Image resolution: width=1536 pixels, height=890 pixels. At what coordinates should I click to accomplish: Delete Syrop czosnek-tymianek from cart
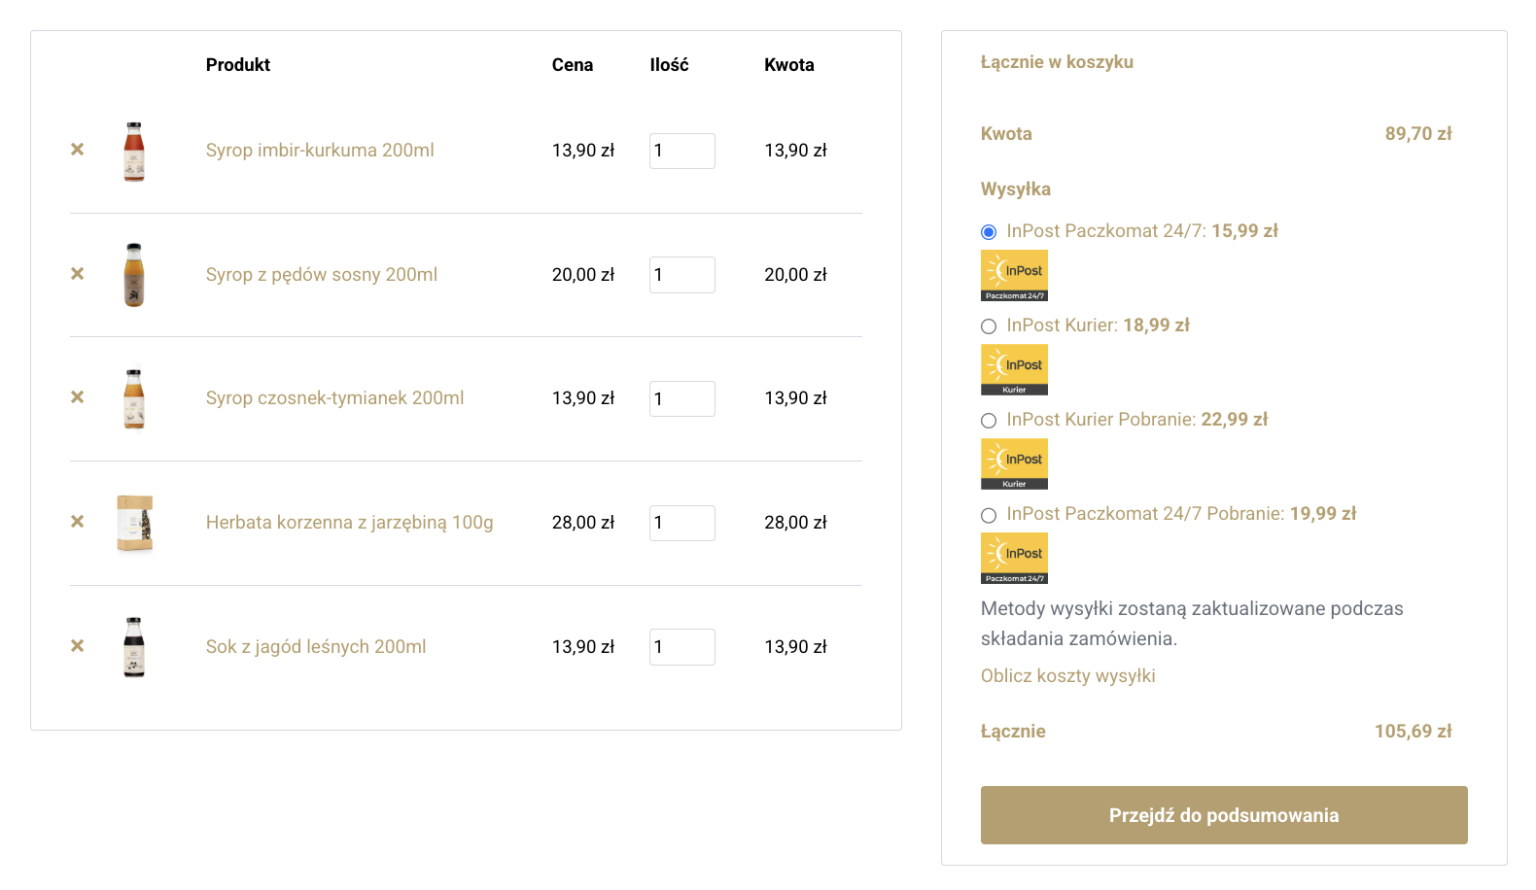[77, 398]
